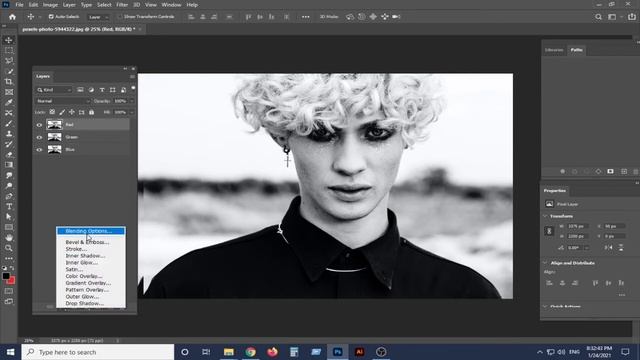The width and height of the screenshot is (640, 360).
Task: Open the workspace switcher icon
Action: tap(612, 17)
